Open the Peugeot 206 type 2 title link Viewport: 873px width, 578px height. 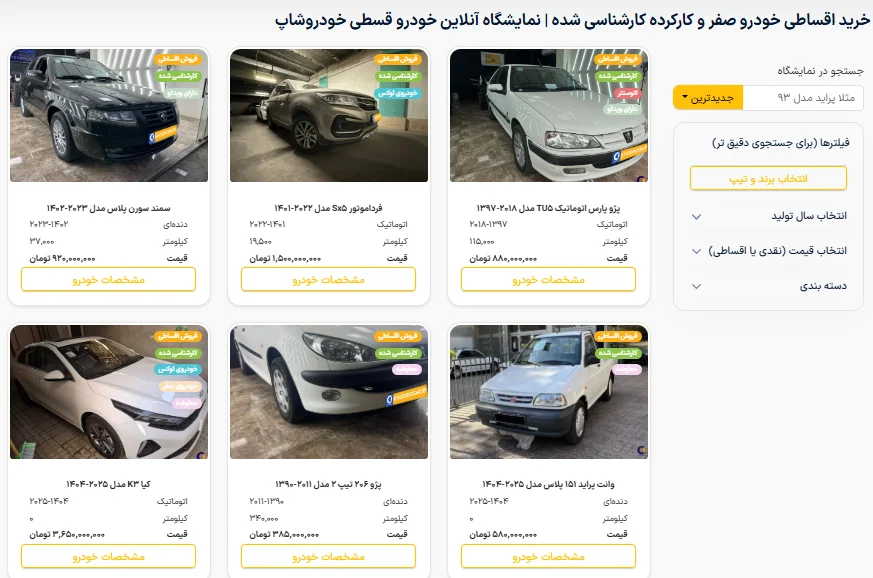coord(328,484)
